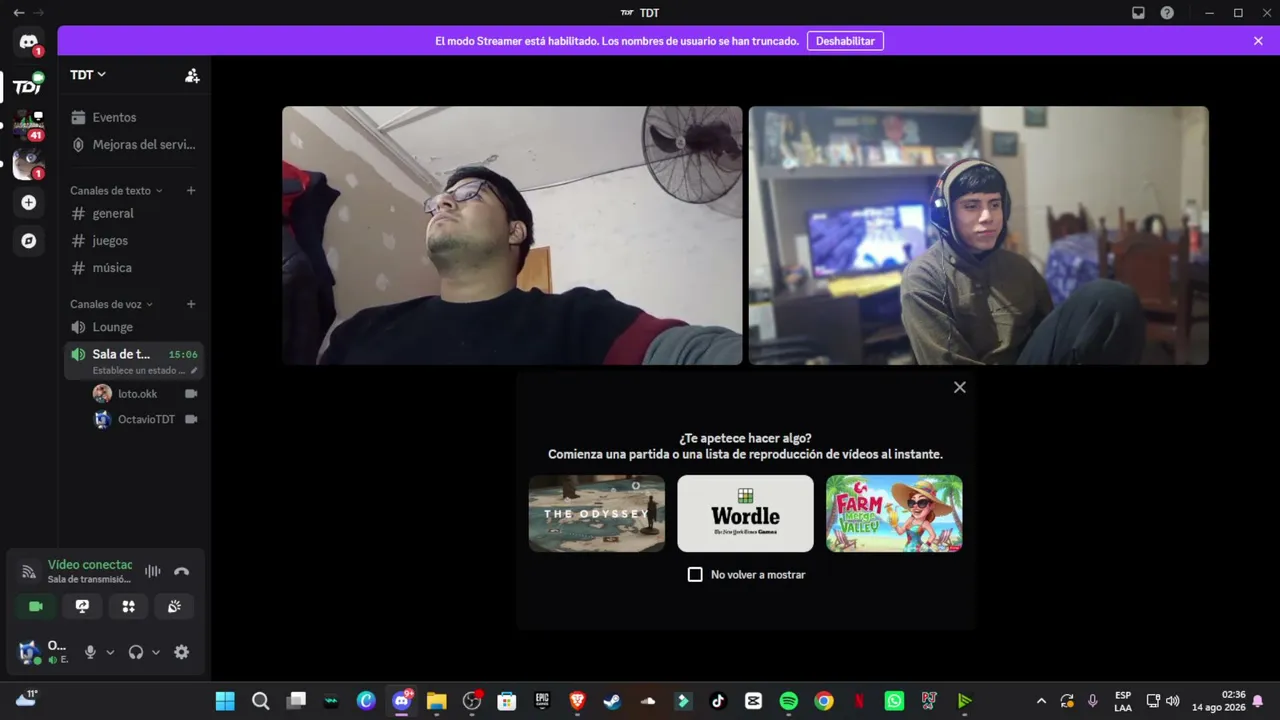Viewport: 1280px width, 720px height.
Task: Select loto.okk in the voice channel
Action: [146, 394]
